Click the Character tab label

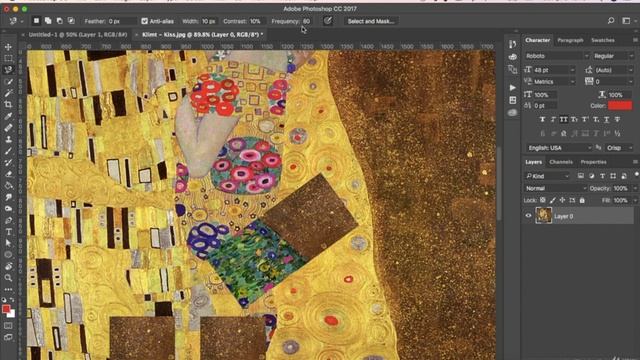538,40
